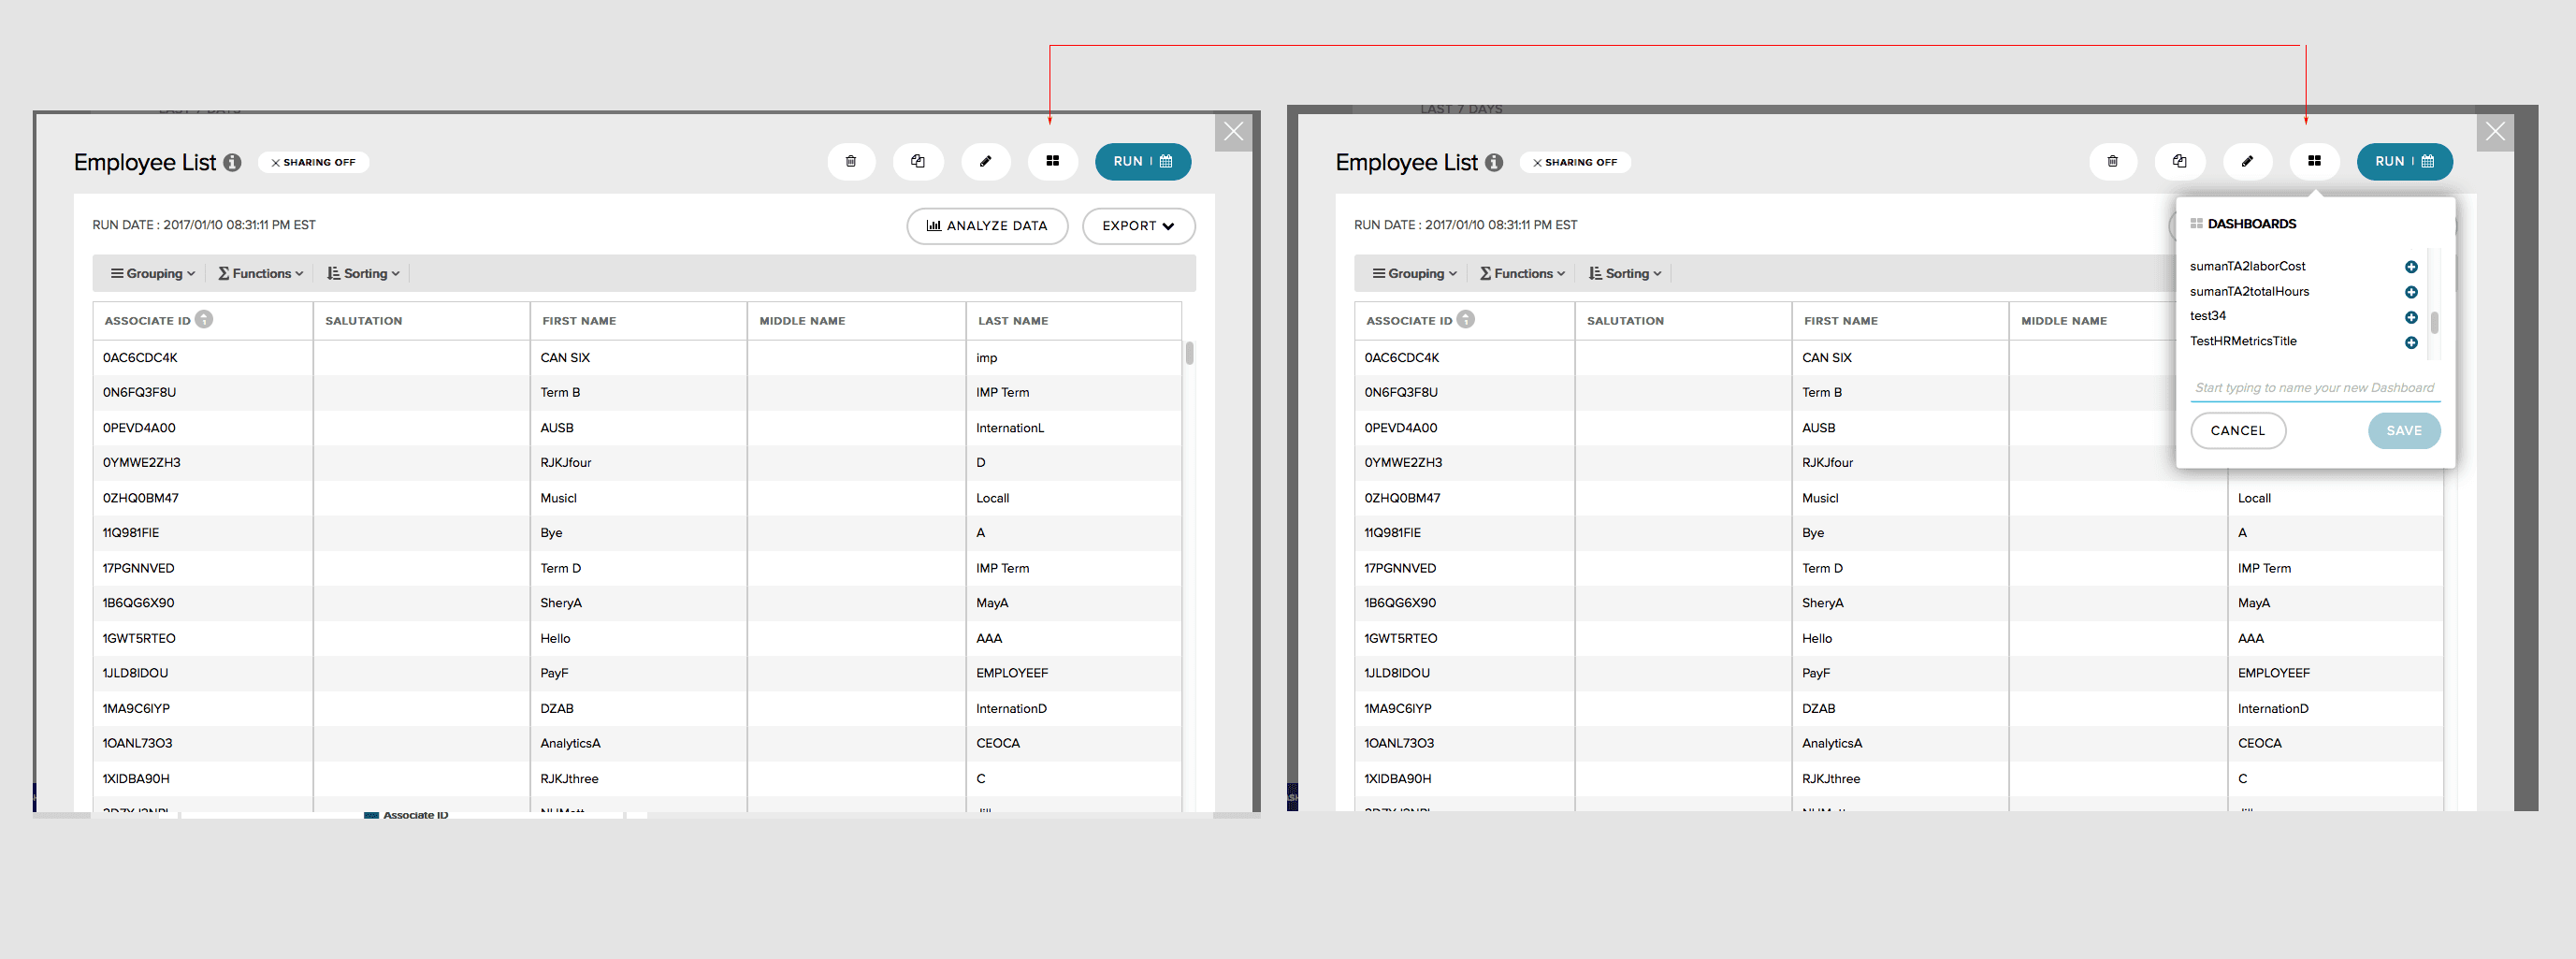Screen dimensions: 2576x959
Task: Click SAVE in Dashboards popup
Action: [x=2404, y=431]
